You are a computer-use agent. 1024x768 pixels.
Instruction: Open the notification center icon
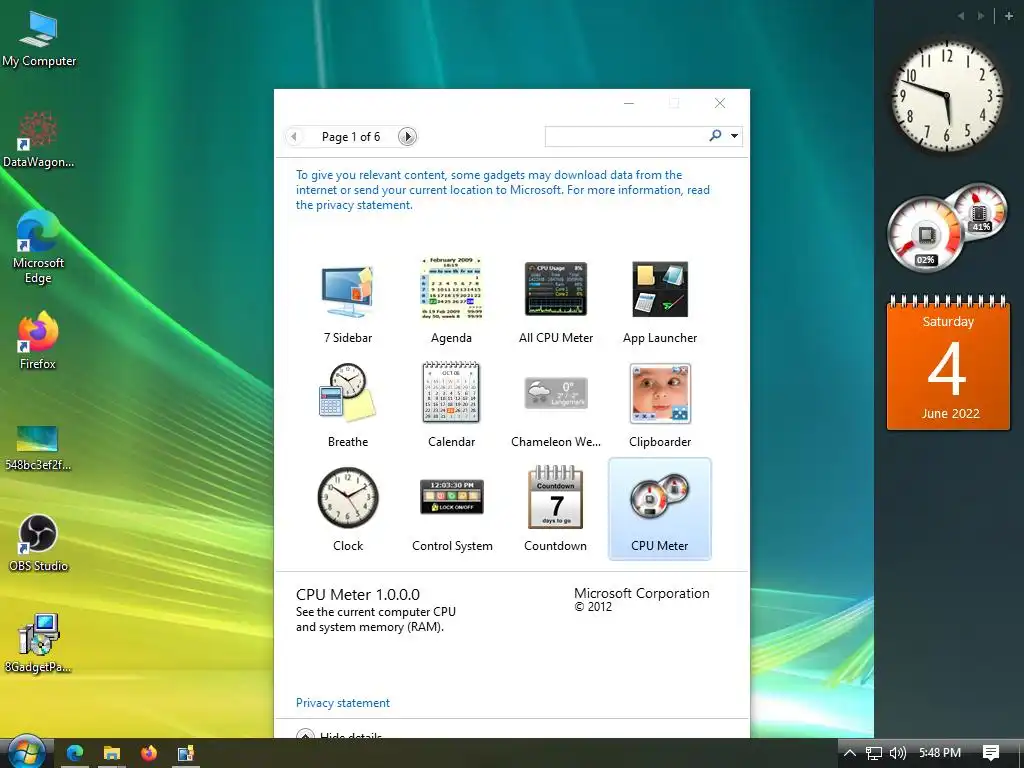(991, 753)
